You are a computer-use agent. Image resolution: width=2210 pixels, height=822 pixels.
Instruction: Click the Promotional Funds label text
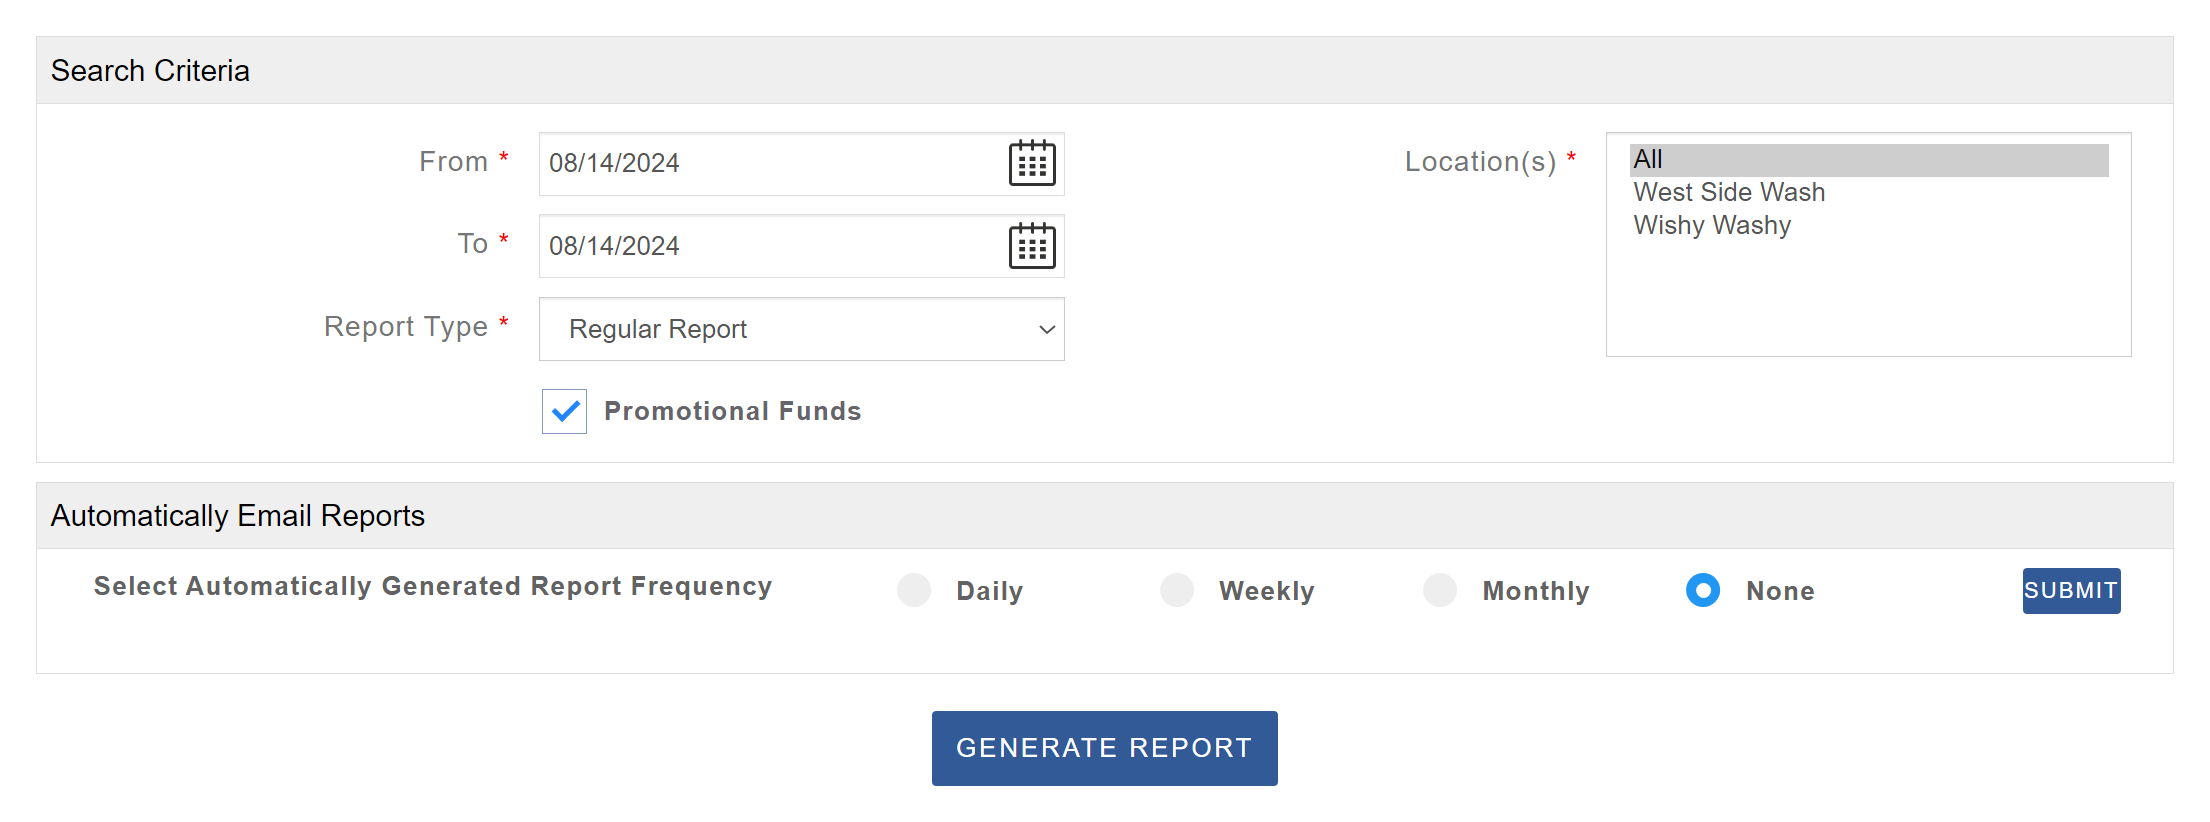click(732, 411)
